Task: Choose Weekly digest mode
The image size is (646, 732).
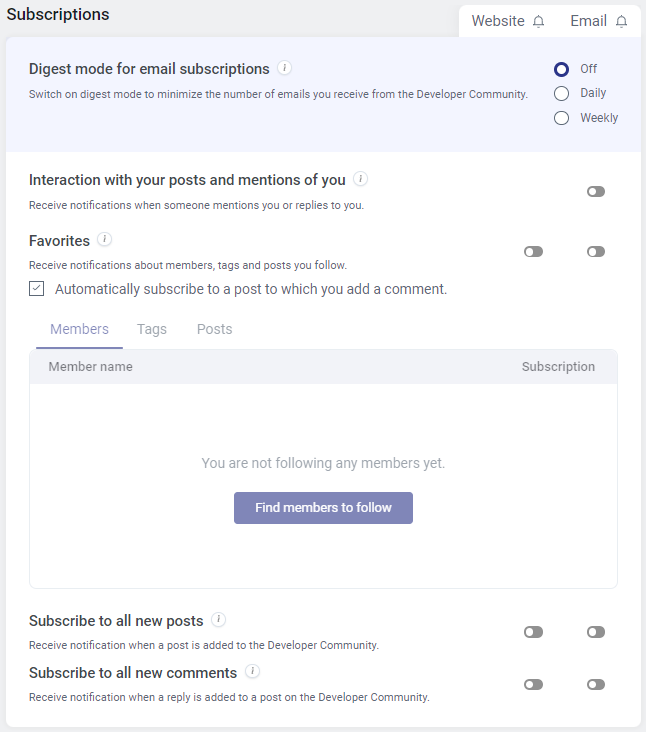Action: [x=562, y=118]
